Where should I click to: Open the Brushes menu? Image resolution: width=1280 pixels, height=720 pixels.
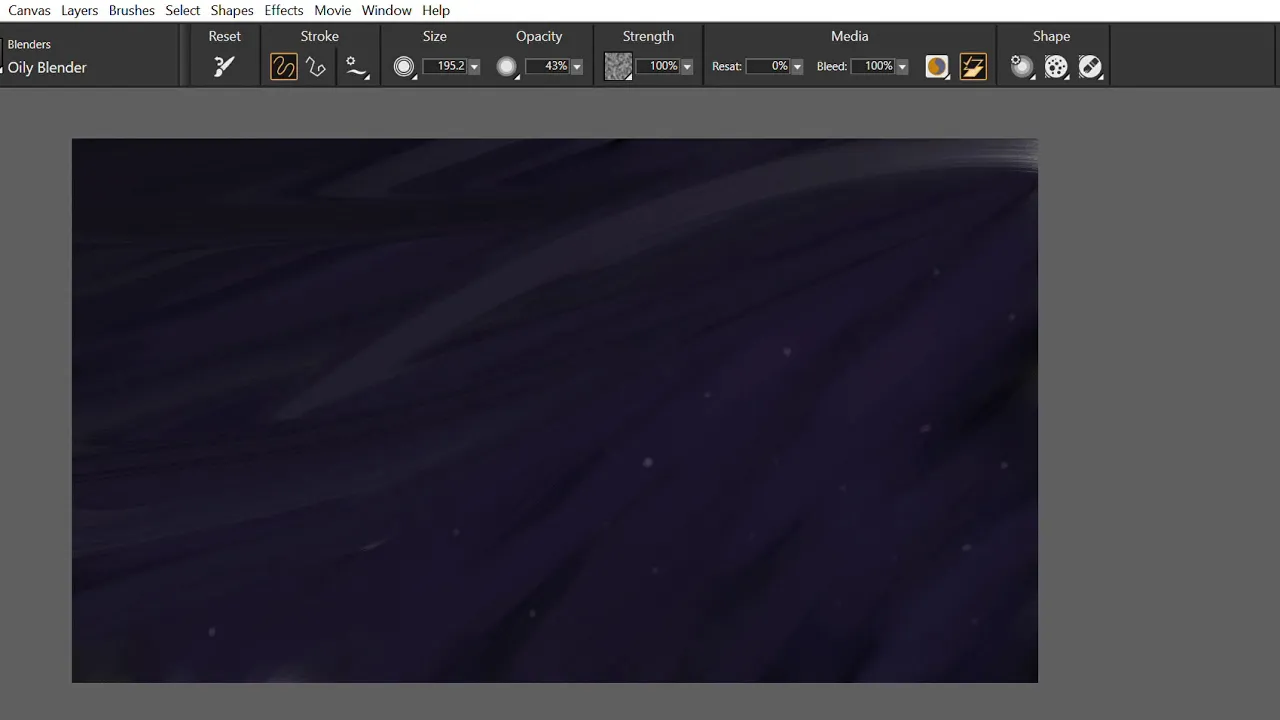(x=131, y=10)
